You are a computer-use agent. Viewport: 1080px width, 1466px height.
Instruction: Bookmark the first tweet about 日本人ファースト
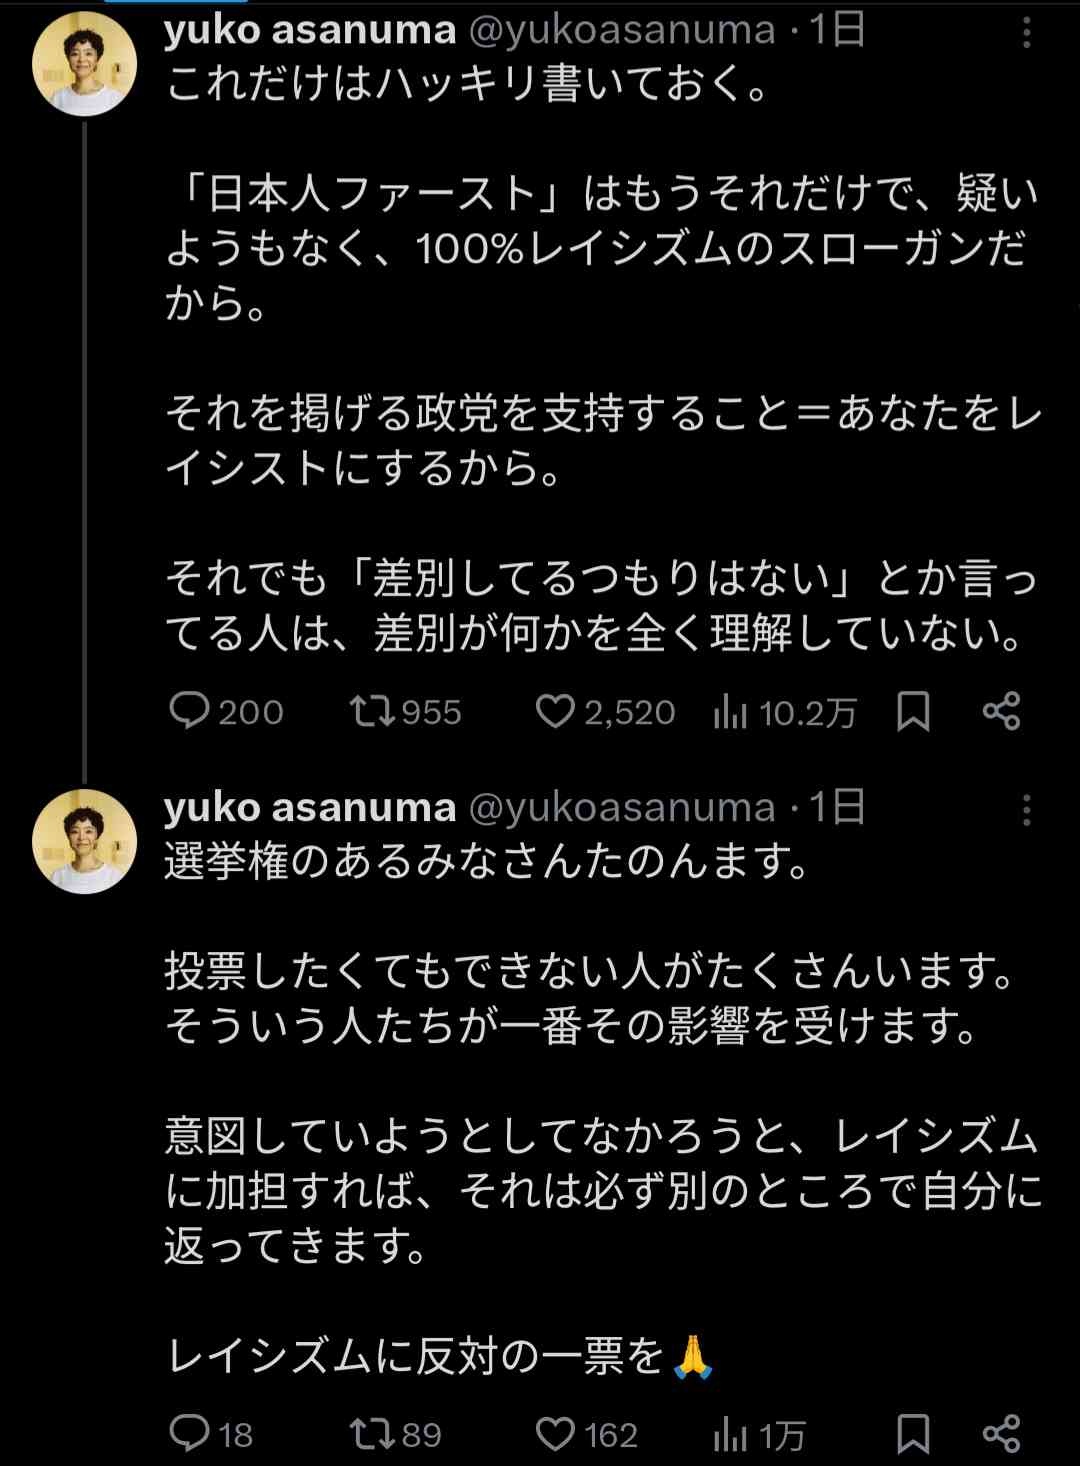pyautogui.click(x=913, y=711)
